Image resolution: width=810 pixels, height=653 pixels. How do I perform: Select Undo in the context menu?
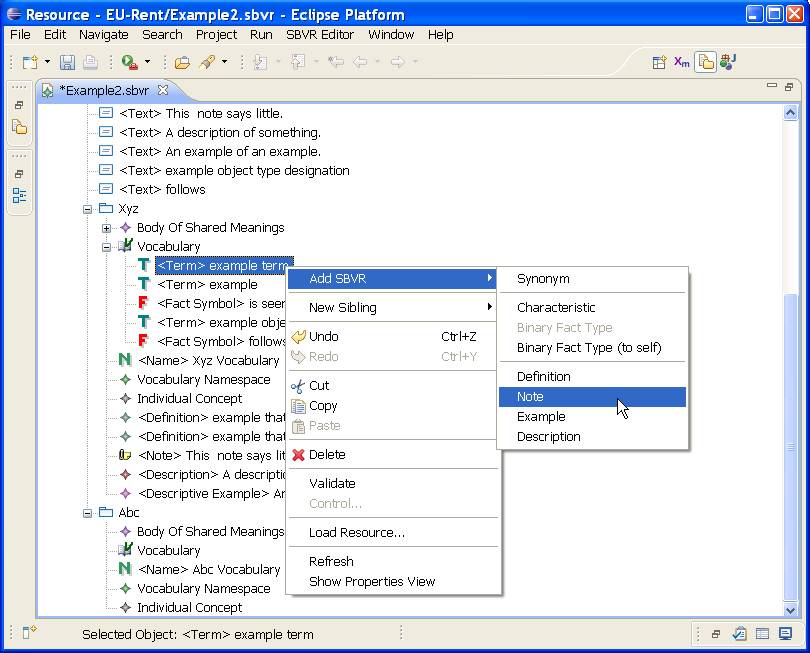click(x=393, y=337)
